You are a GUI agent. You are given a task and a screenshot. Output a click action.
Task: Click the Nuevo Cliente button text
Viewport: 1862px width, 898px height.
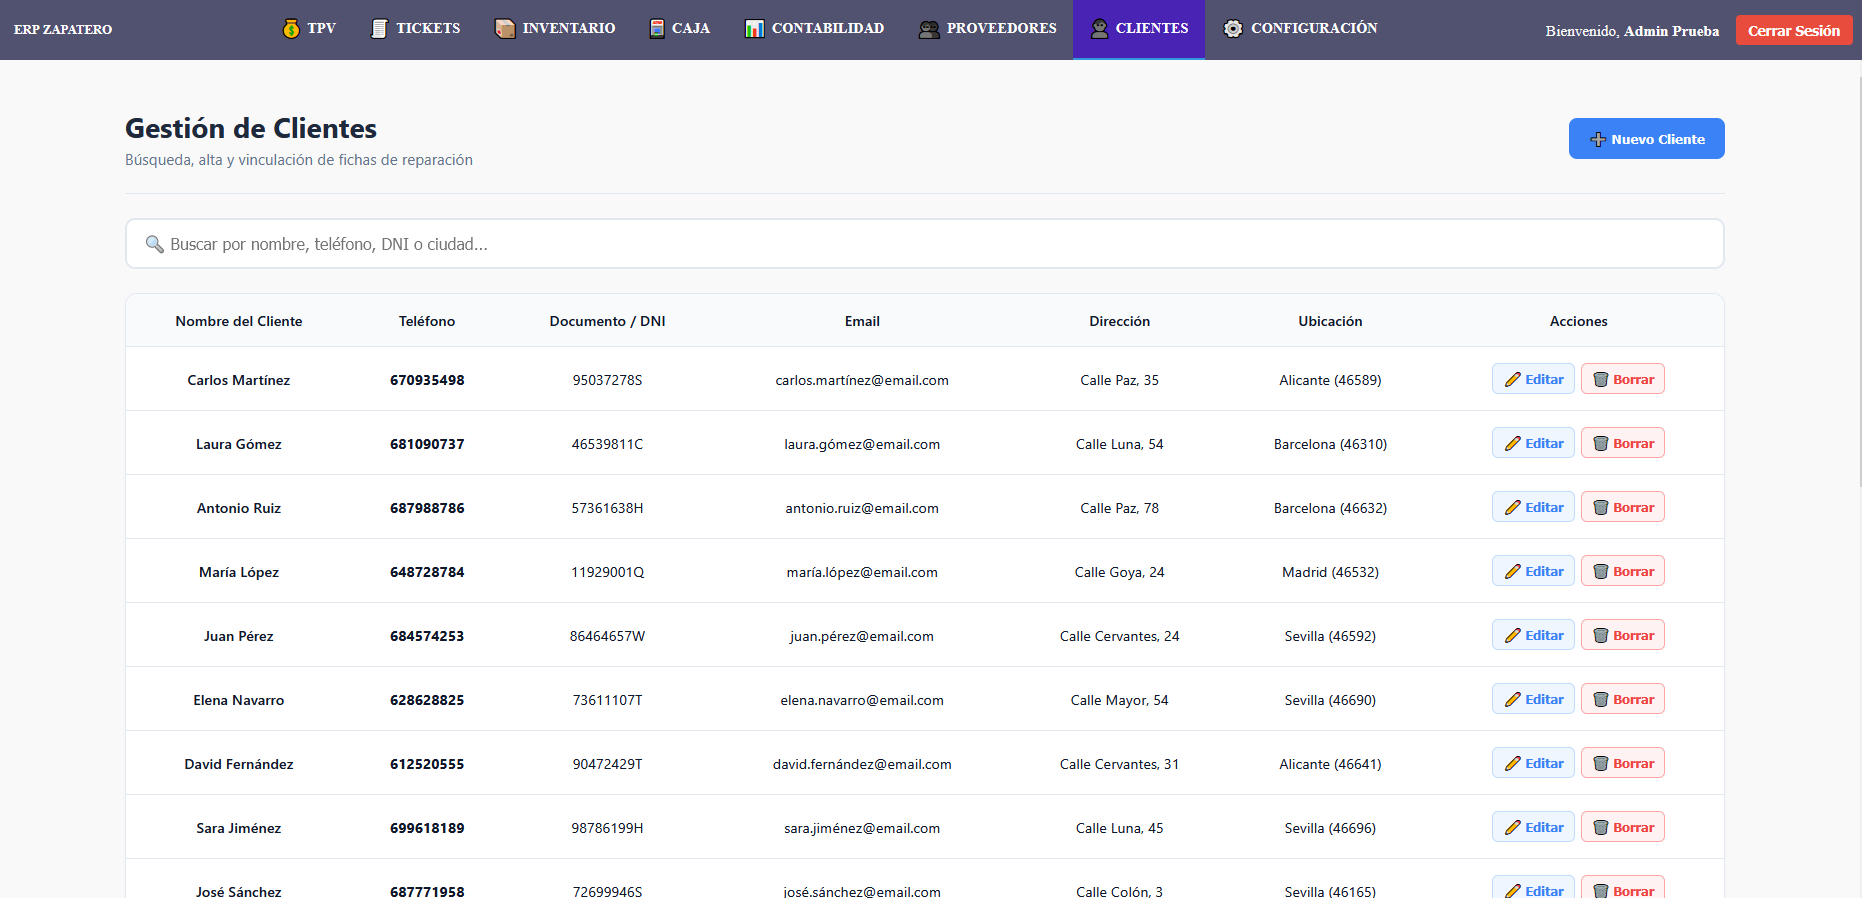[x=1658, y=139]
